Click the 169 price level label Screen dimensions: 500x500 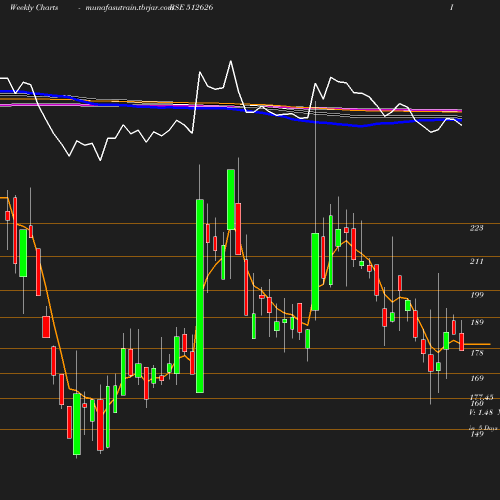[477, 378]
